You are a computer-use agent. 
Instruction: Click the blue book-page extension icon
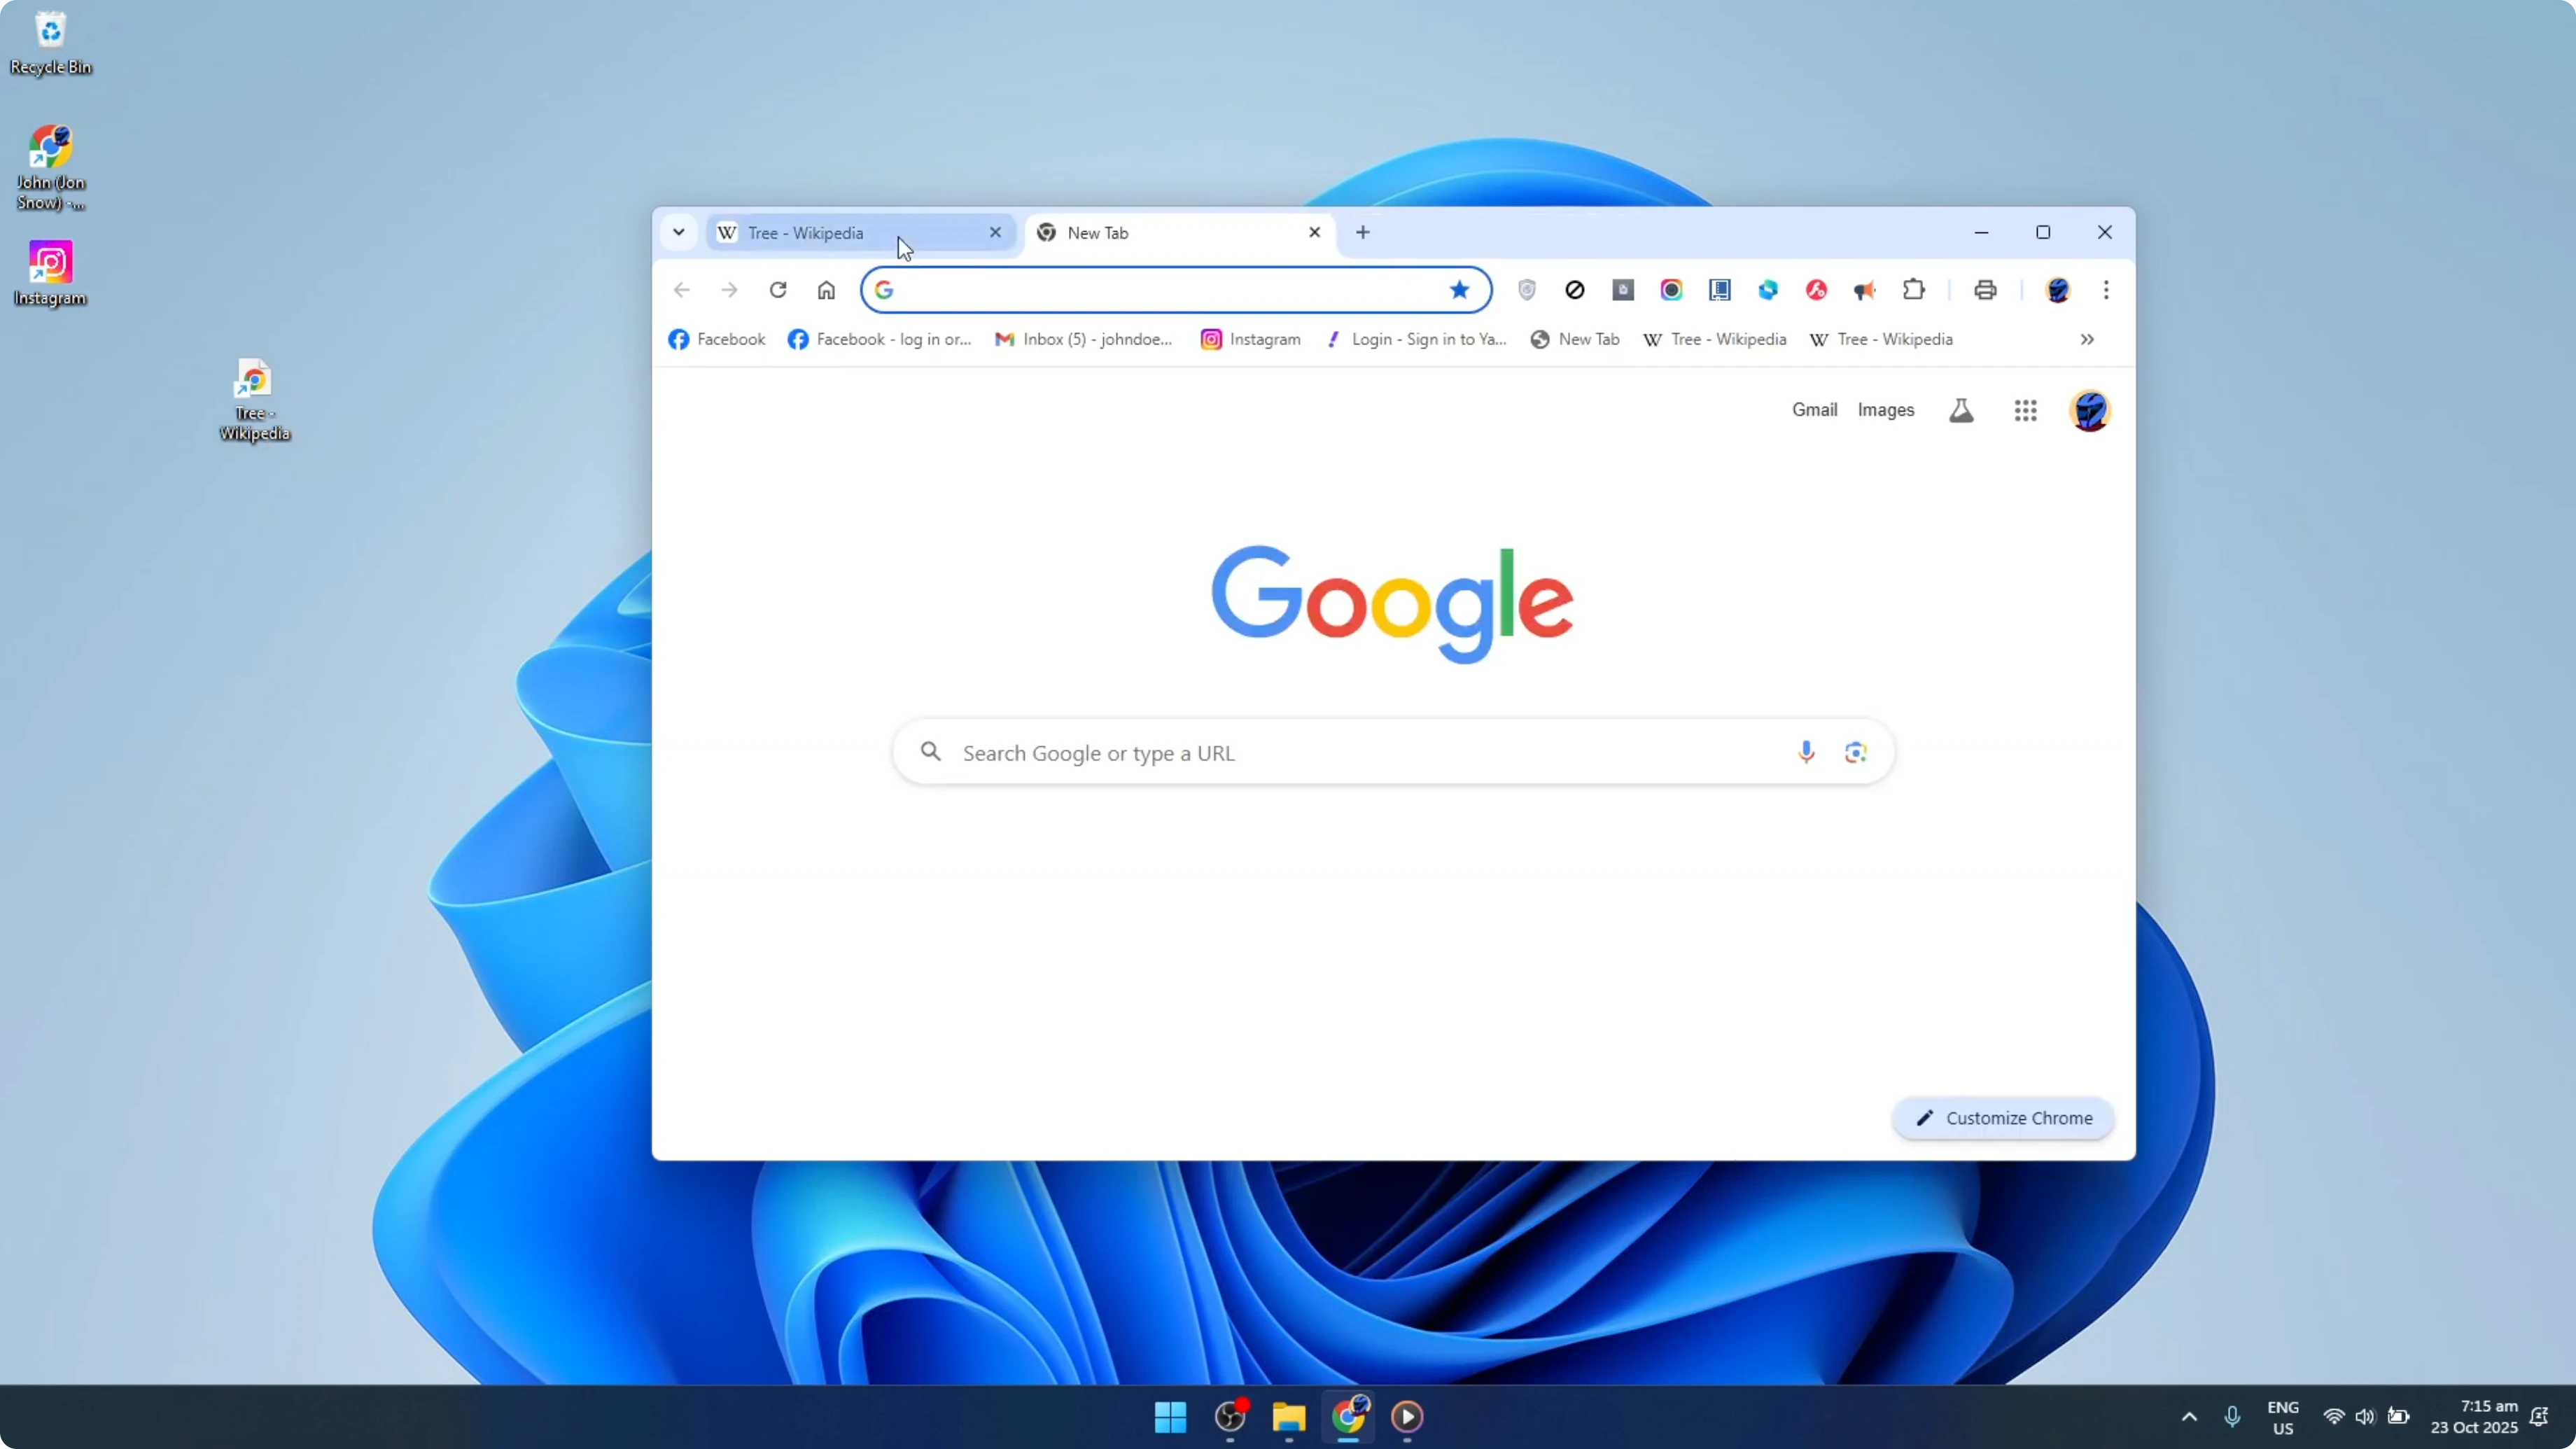(1720, 290)
